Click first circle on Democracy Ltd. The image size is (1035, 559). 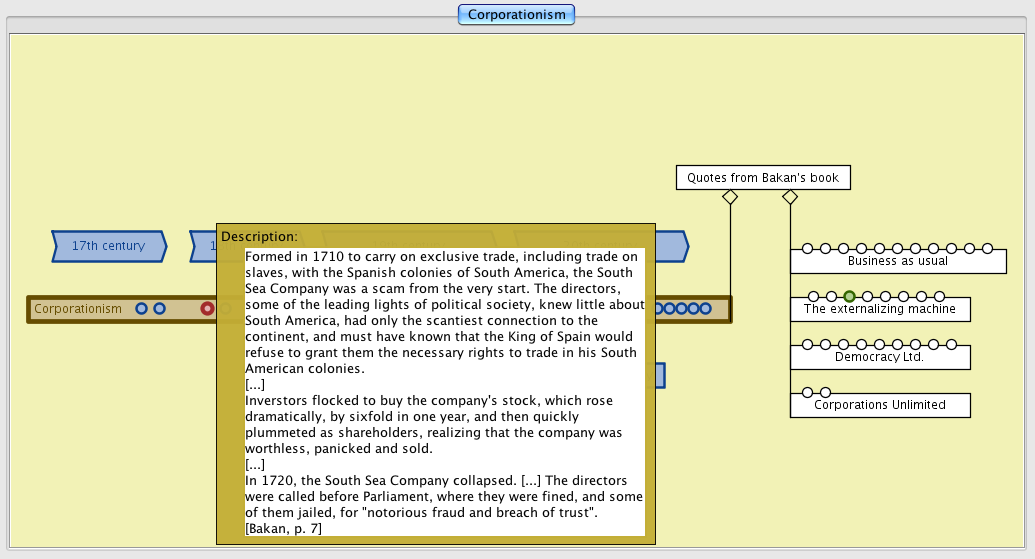coord(807,344)
